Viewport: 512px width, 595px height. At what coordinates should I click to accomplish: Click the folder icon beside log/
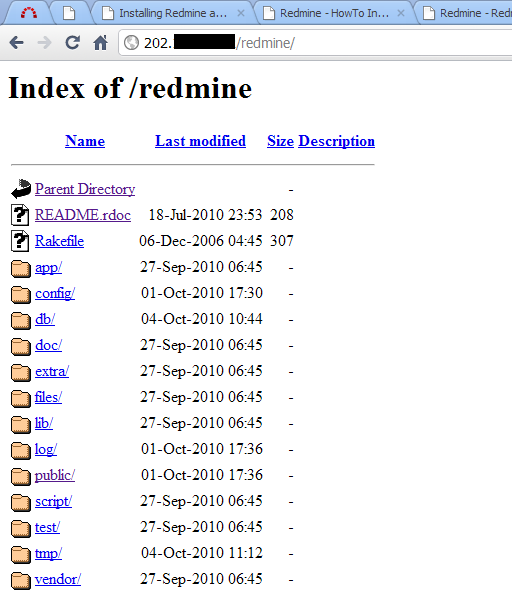[21, 451]
